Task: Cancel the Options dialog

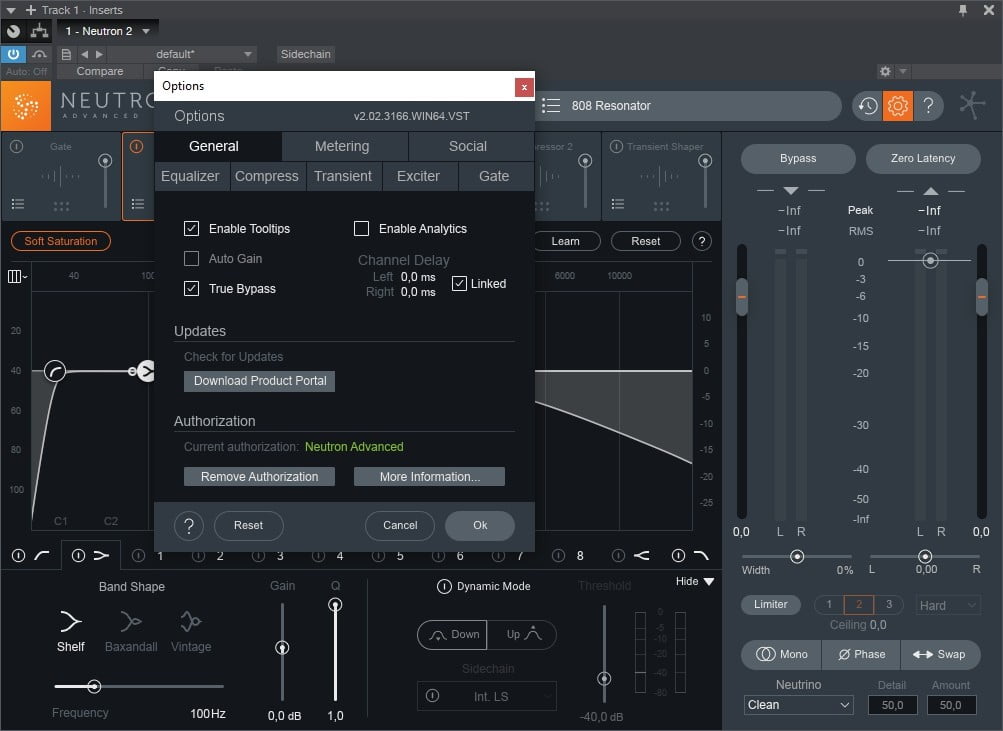Action: (400, 526)
